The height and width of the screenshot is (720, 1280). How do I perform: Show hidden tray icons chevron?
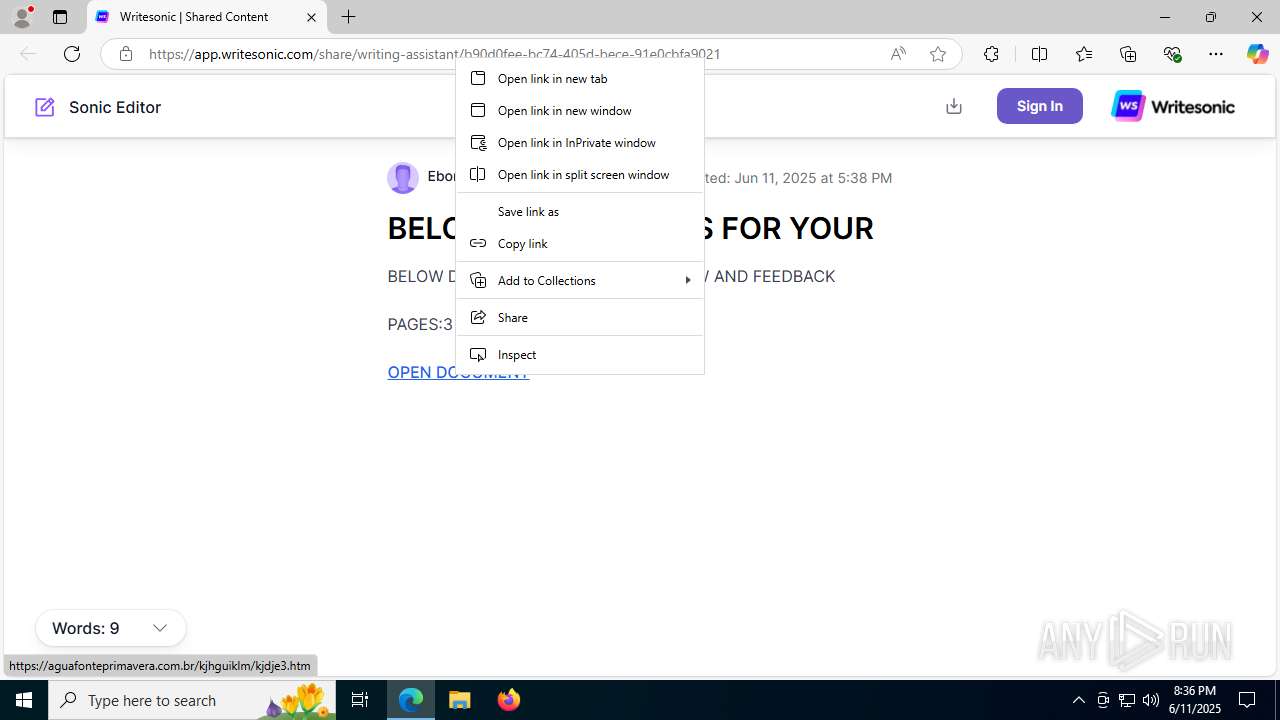coord(1079,700)
